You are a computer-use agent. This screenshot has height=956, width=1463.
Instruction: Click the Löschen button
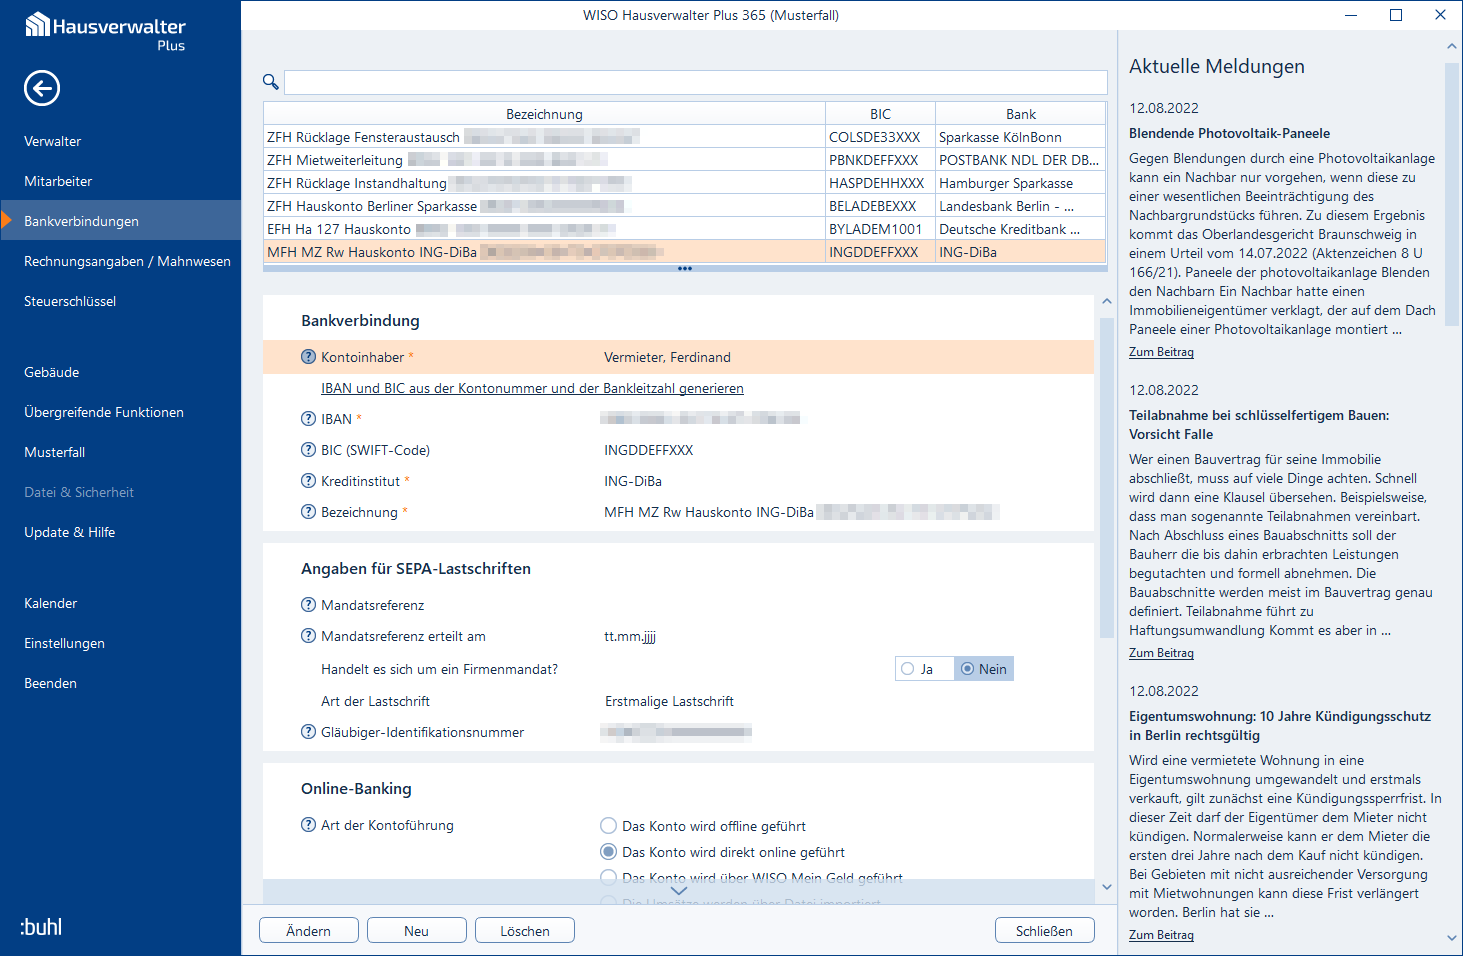[x=525, y=931]
